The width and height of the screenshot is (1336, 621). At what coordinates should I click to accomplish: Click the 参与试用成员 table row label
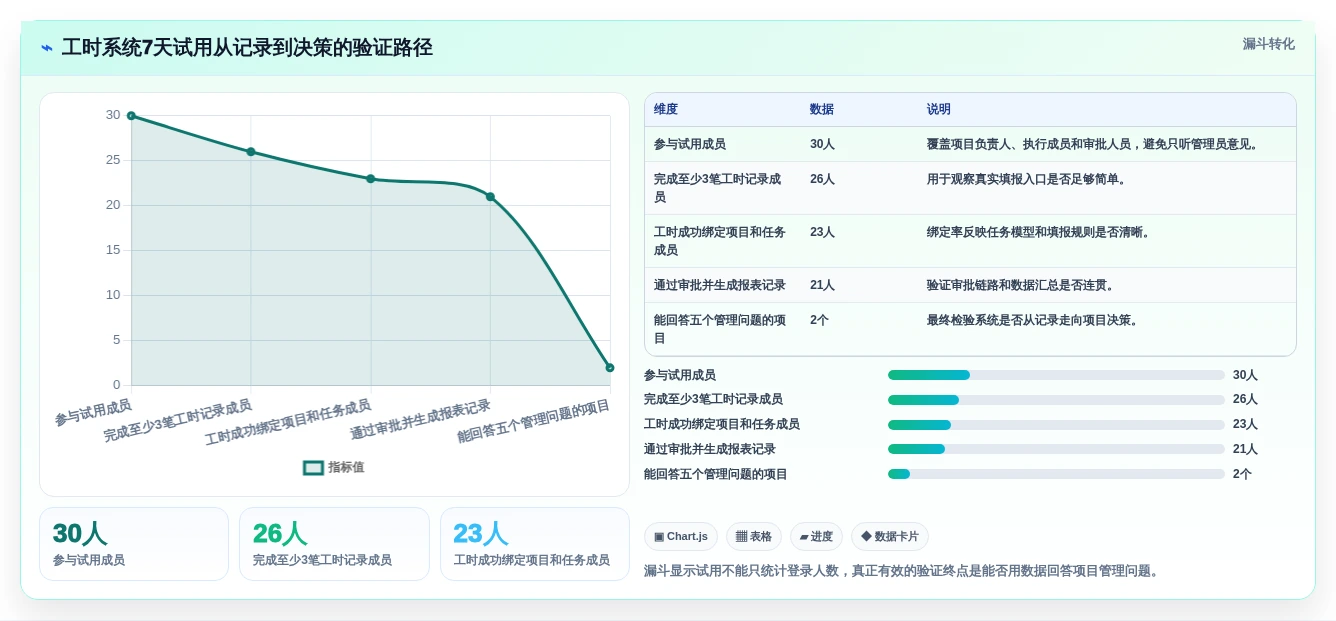pos(690,144)
